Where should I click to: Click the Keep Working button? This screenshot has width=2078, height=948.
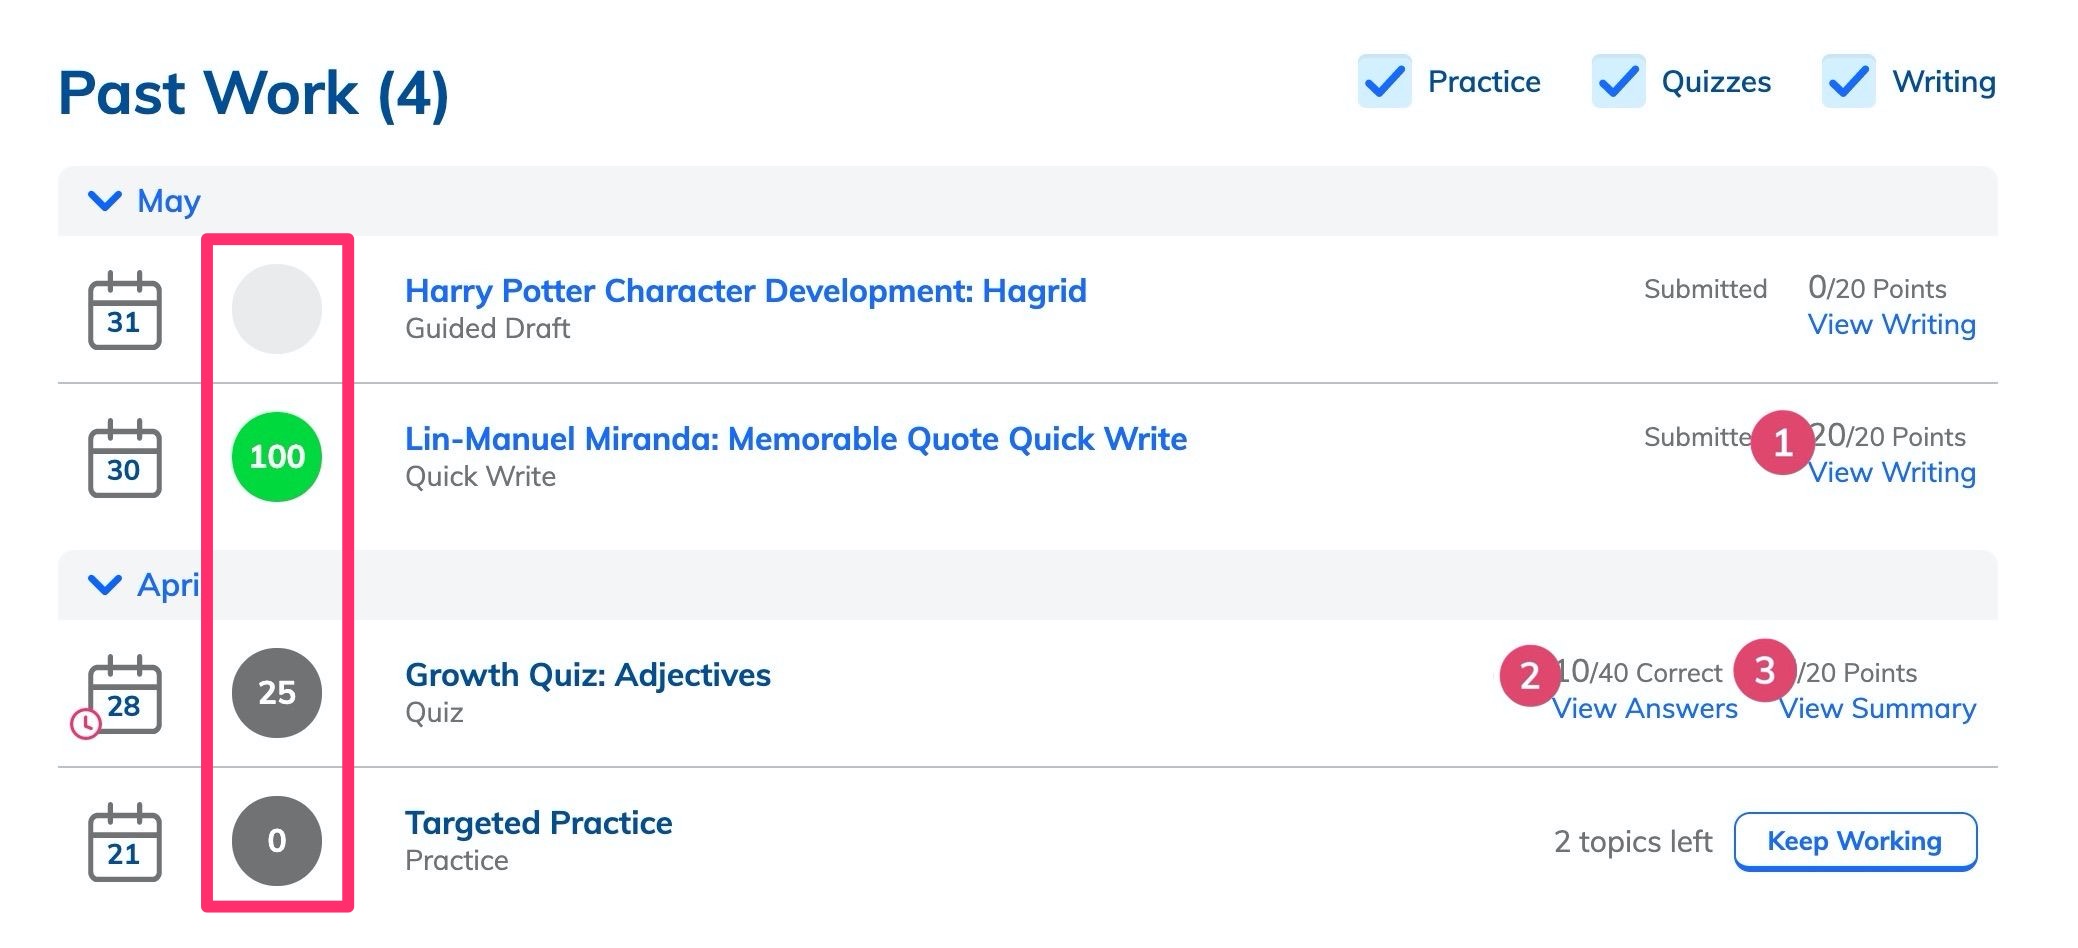[1855, 841]
